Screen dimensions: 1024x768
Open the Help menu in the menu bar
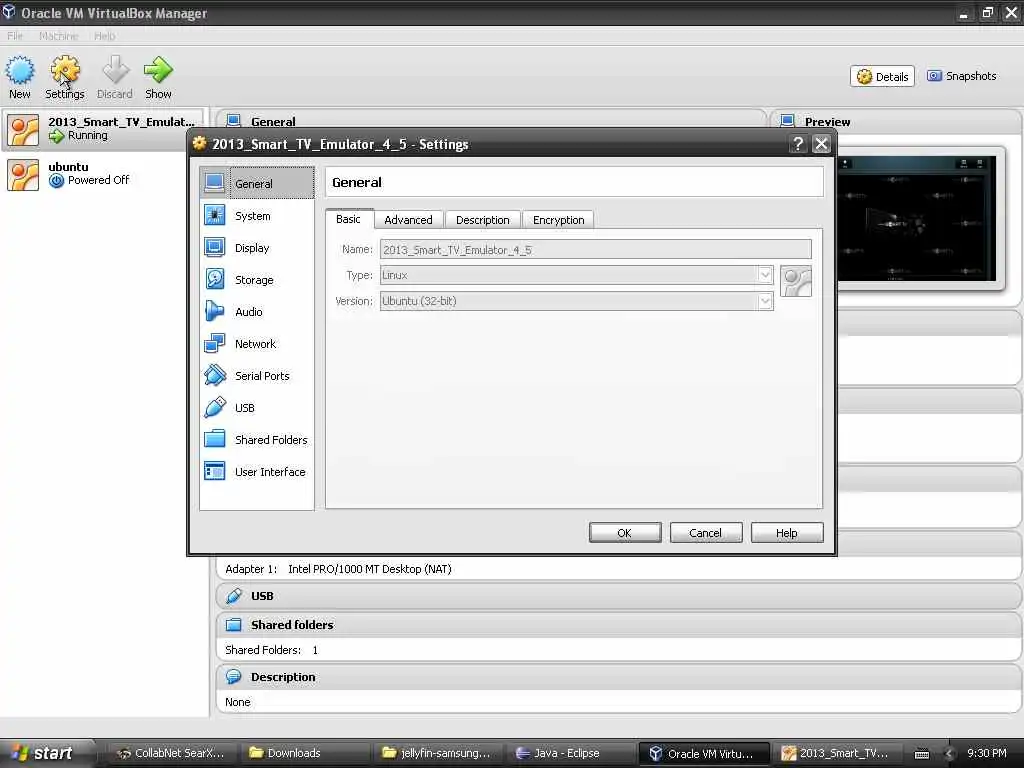[x=104, y=36]
